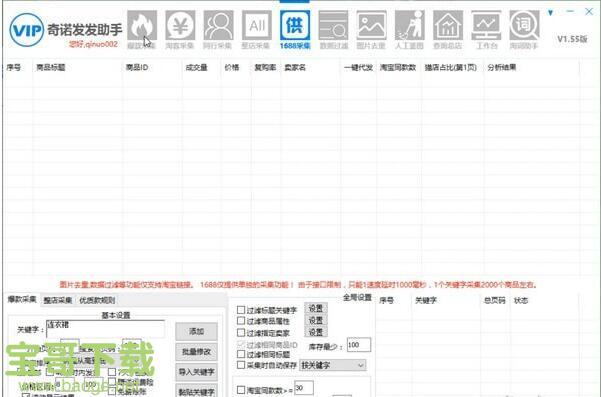Focus the 关键字 text box containing 连衣裙
Viewport: 601px width, 397px height.
[105, 329]
